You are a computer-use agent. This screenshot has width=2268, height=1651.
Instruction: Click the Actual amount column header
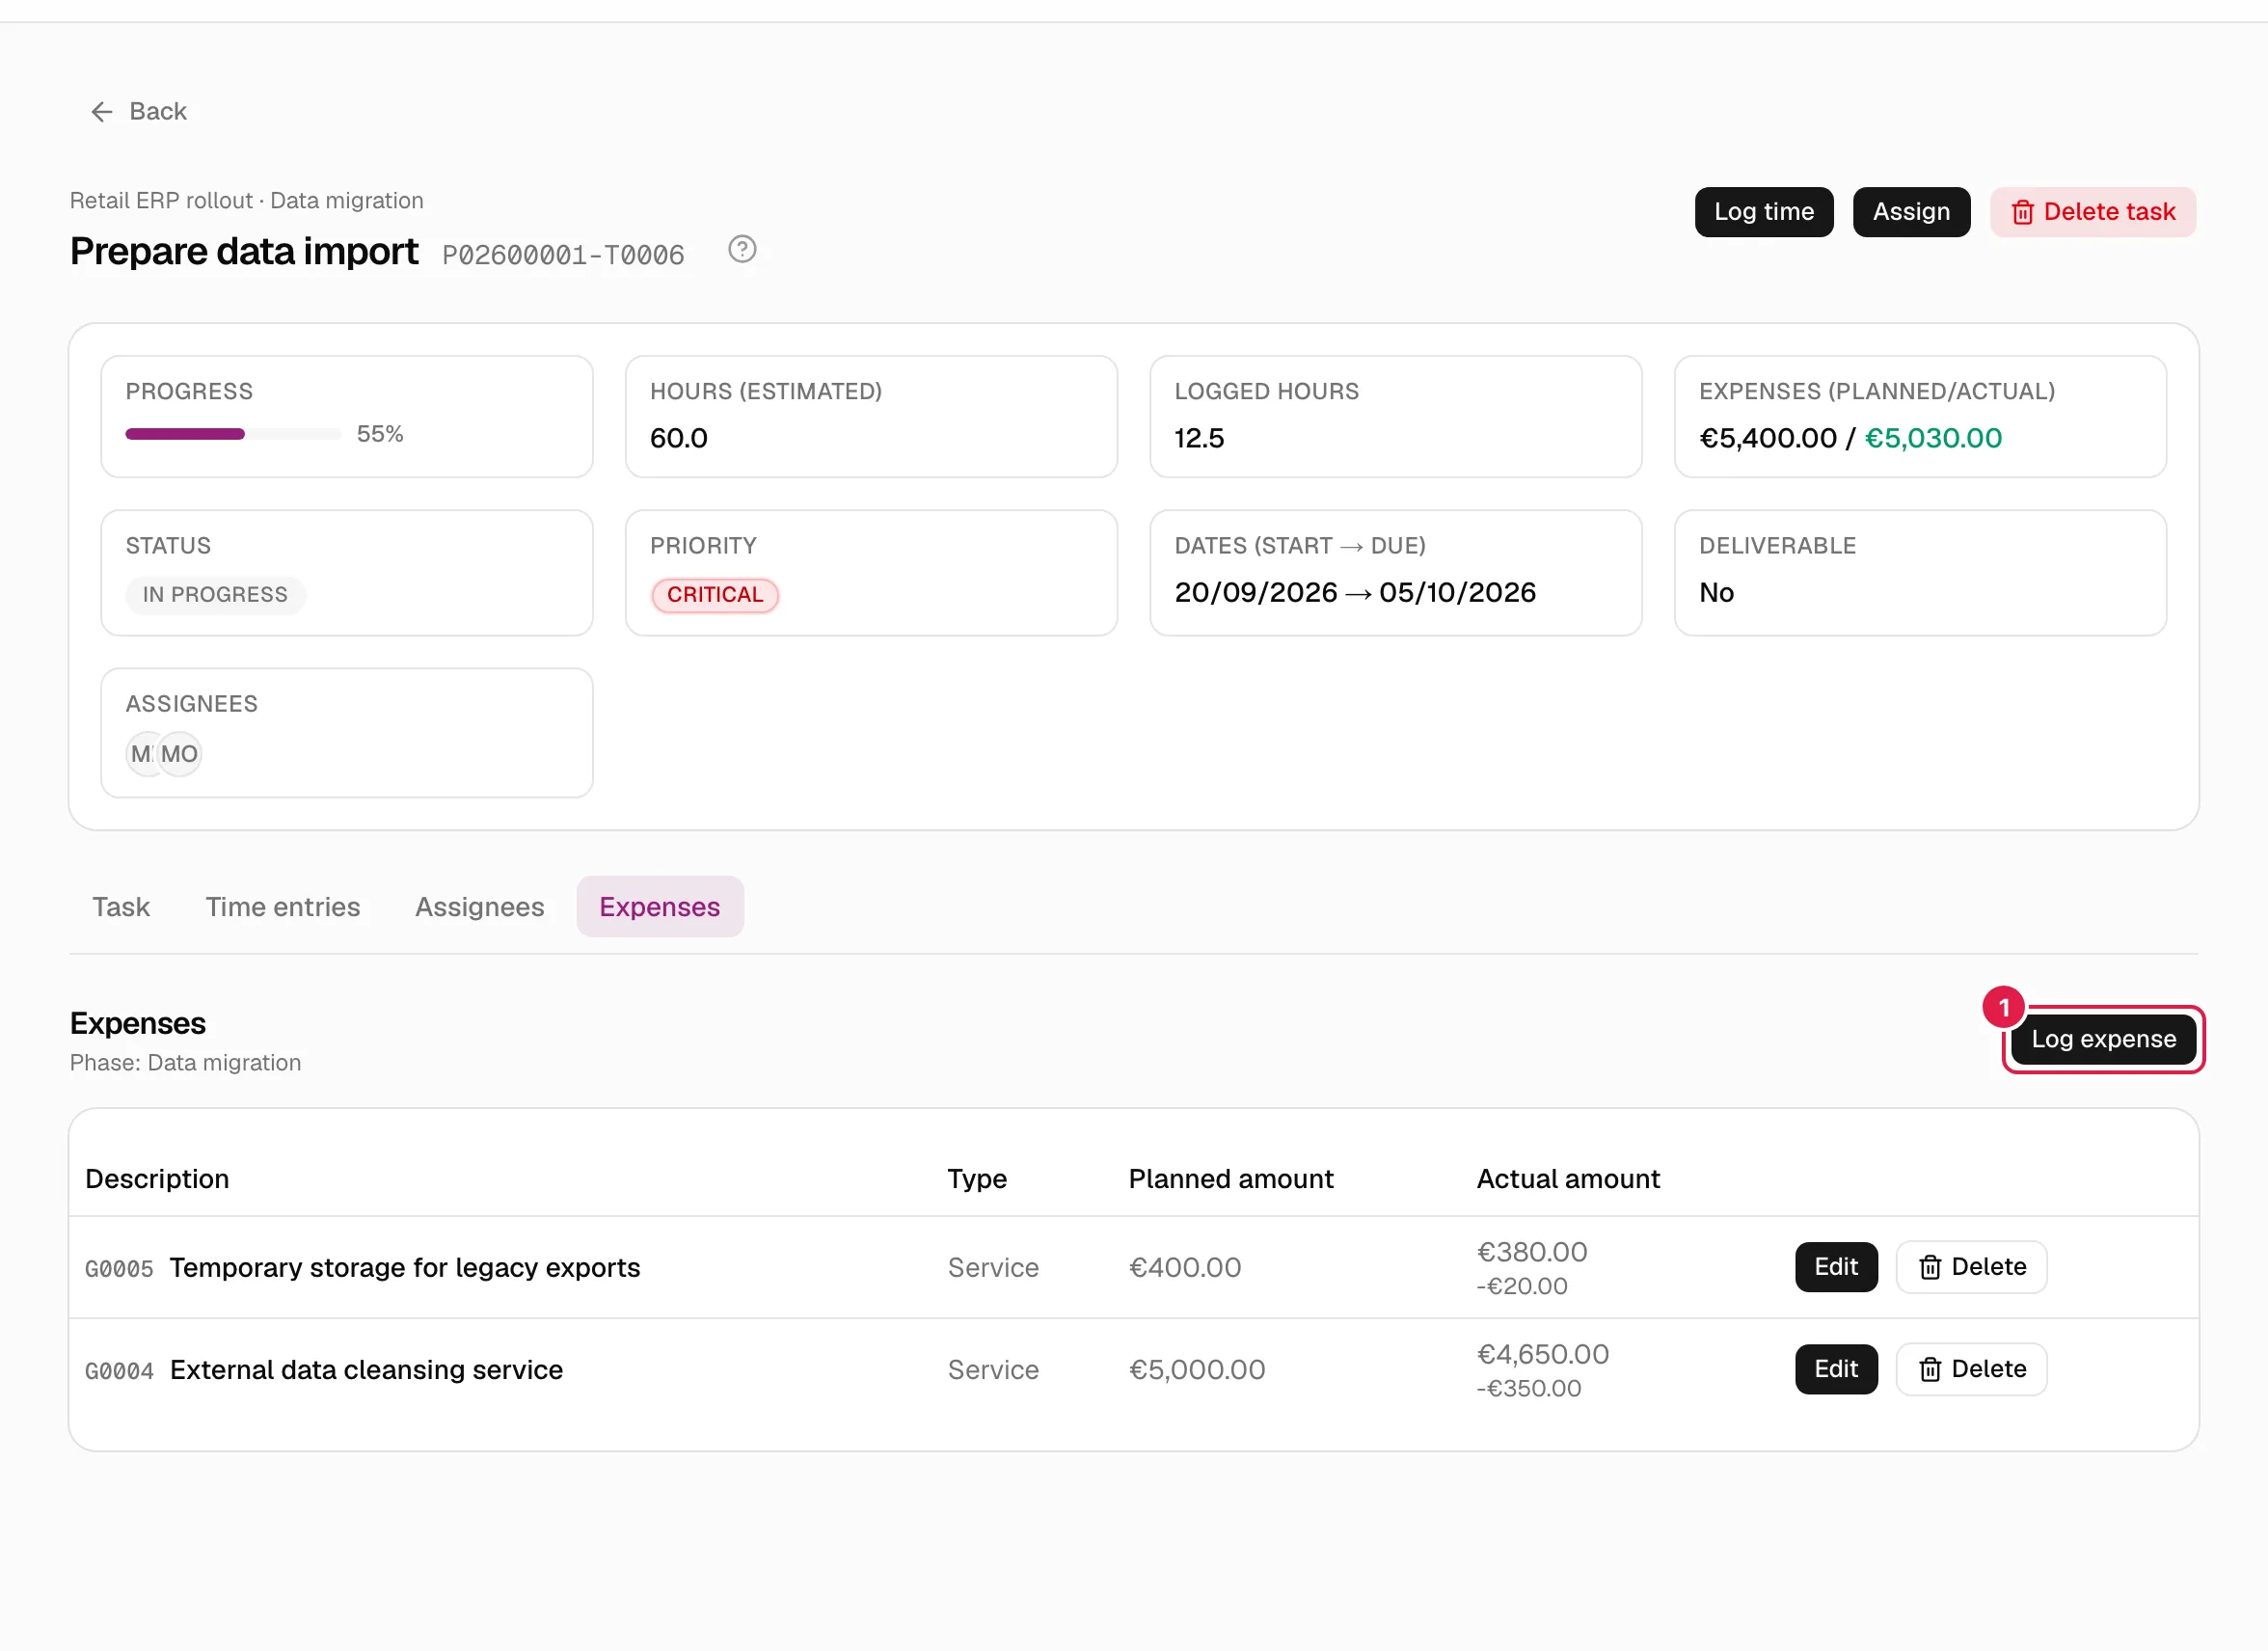coord(1568,1179)
